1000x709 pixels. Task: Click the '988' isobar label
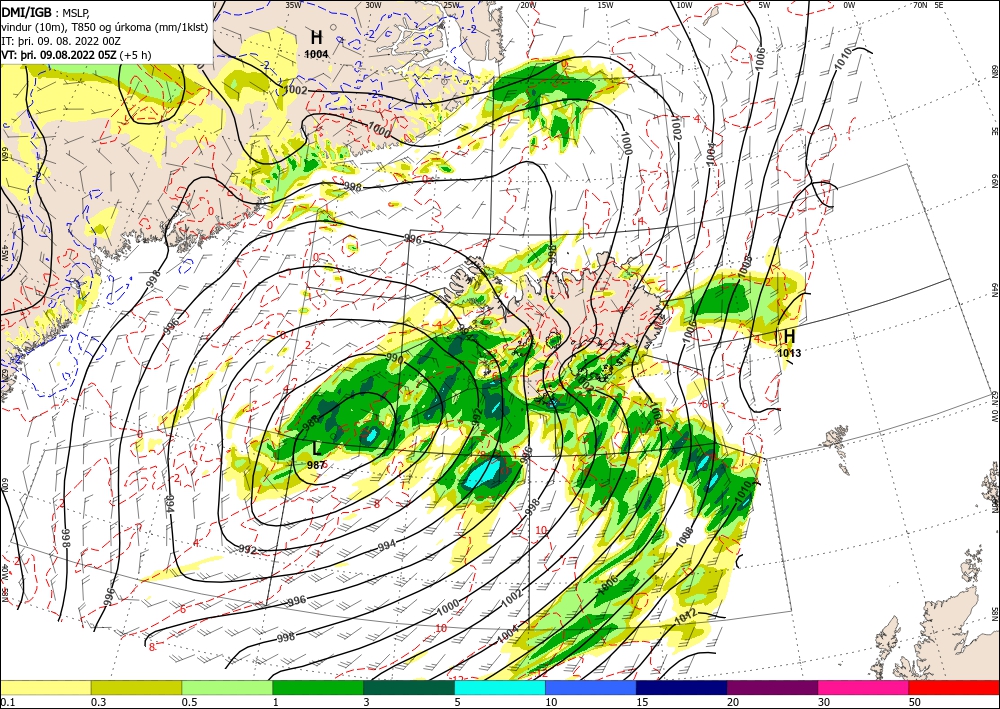click(x=311, y=421)
